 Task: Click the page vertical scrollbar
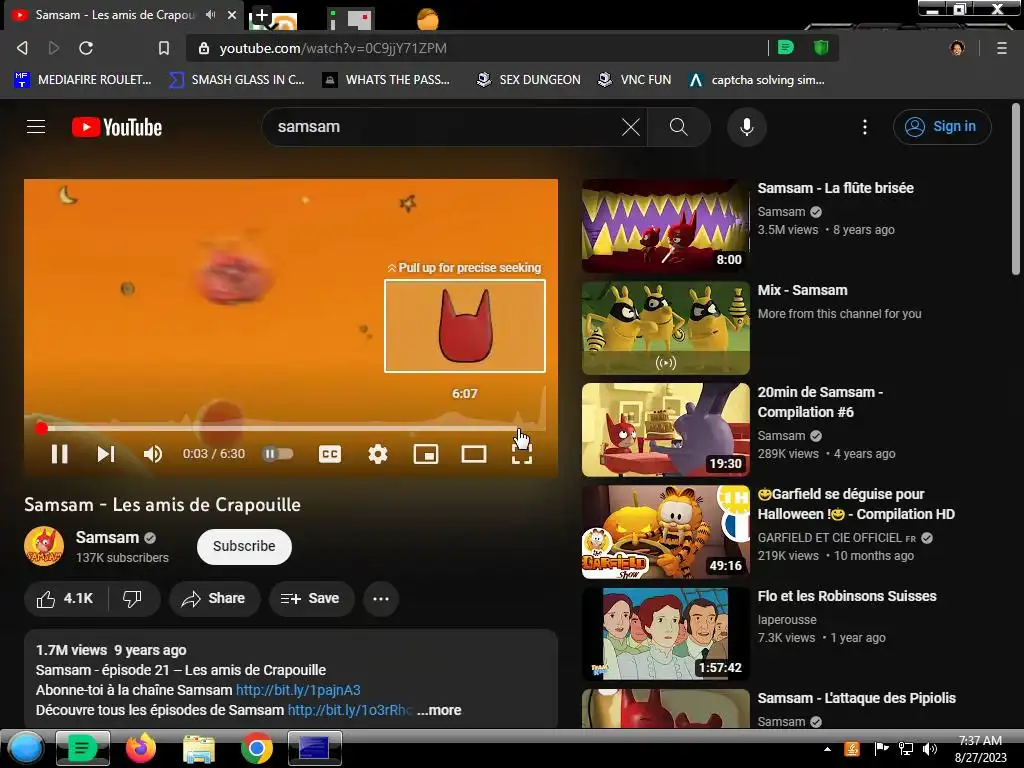1016,189
